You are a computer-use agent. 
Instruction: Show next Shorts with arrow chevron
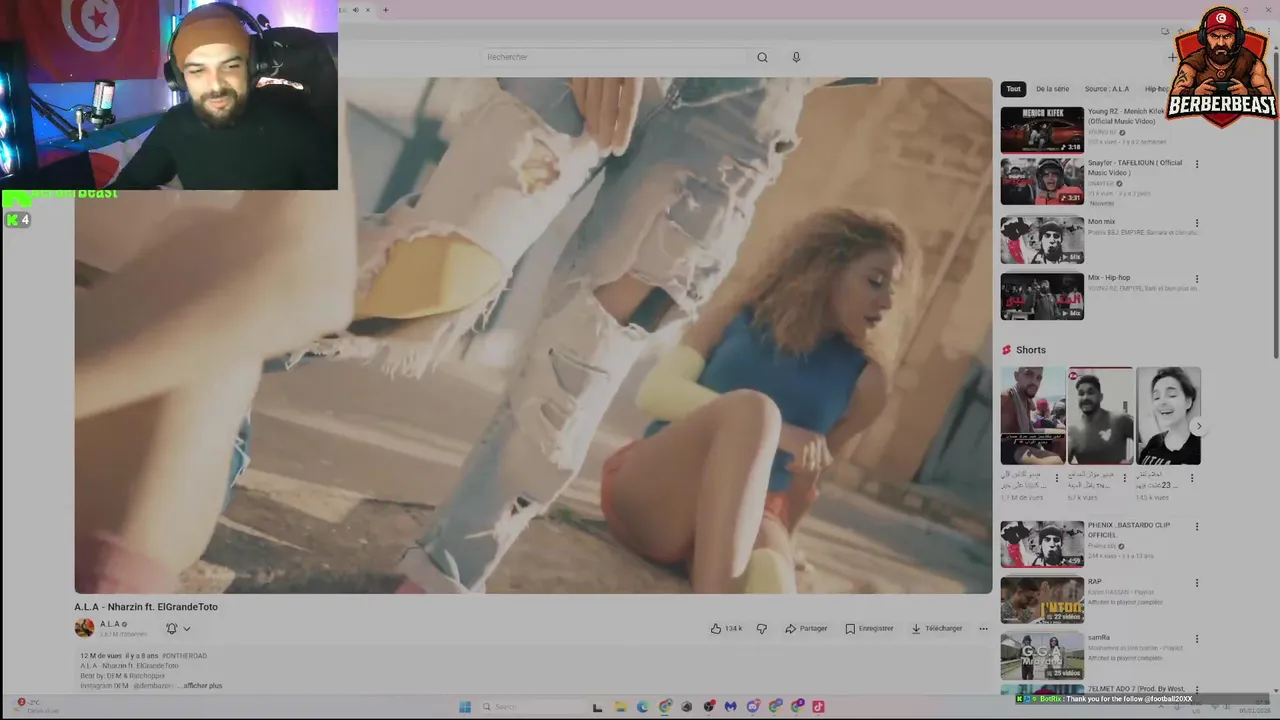click(x=1199, y=426)
